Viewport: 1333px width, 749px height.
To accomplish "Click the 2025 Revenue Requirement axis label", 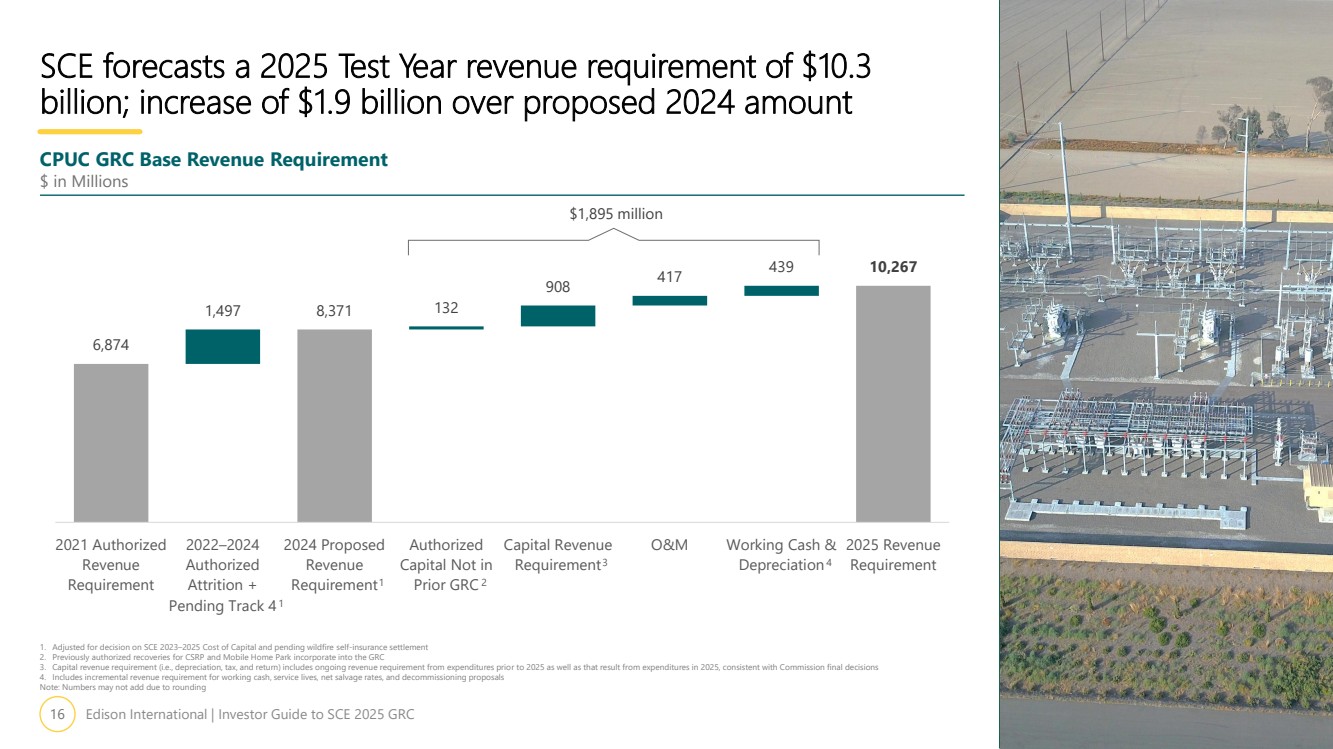I will click(x=893, y=555).
